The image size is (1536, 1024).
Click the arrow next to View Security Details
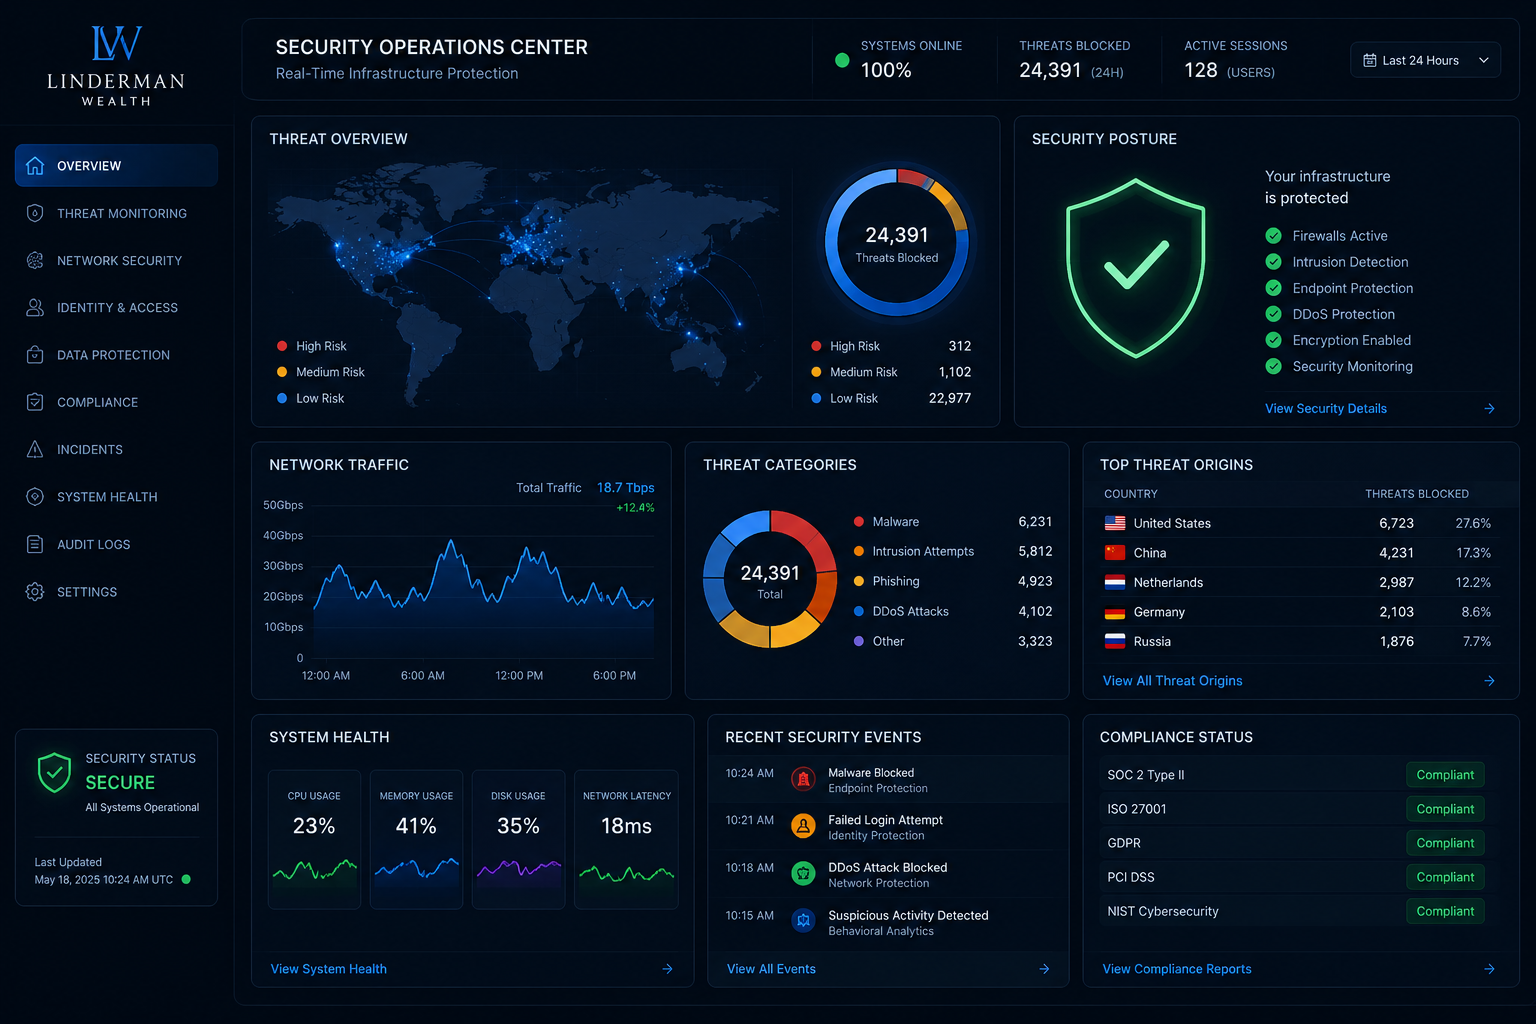pyautogui.click(x=1489, y=408)
